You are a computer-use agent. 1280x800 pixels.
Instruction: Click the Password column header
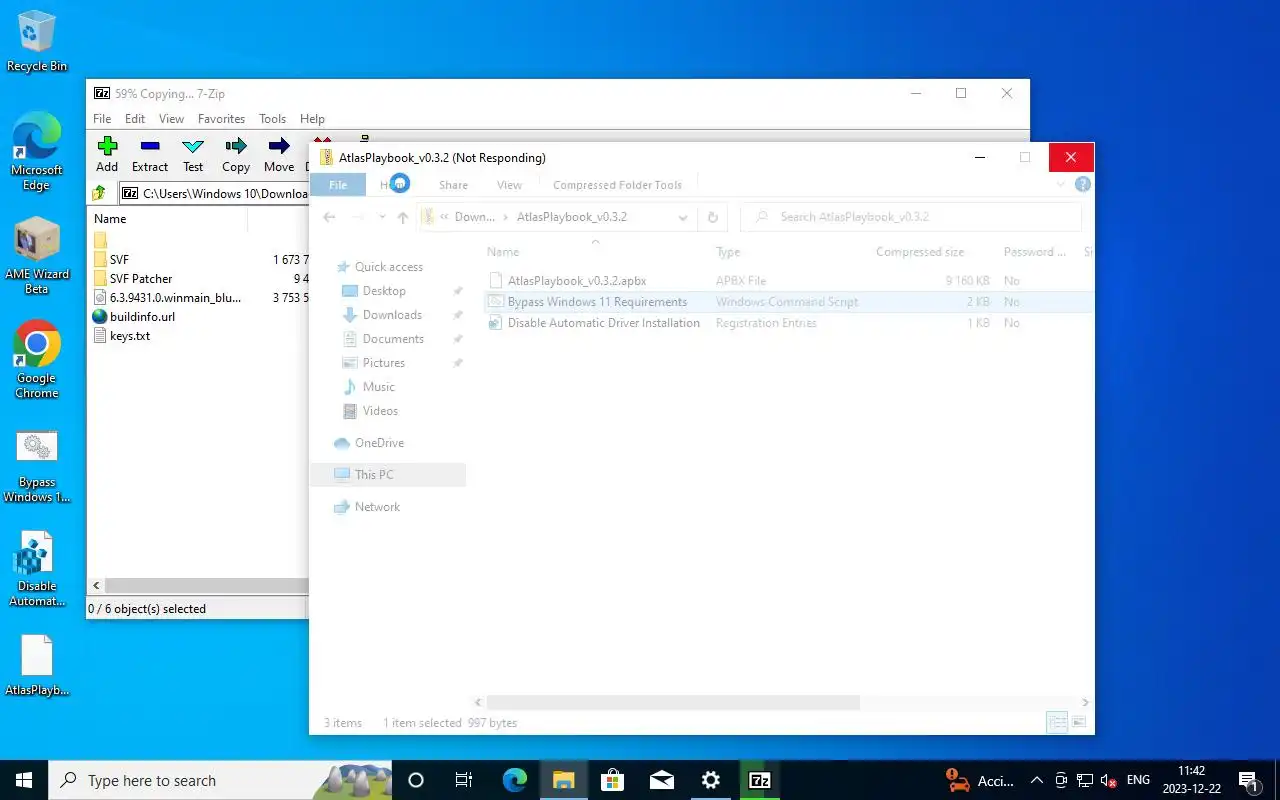[x=1035, y=252]
